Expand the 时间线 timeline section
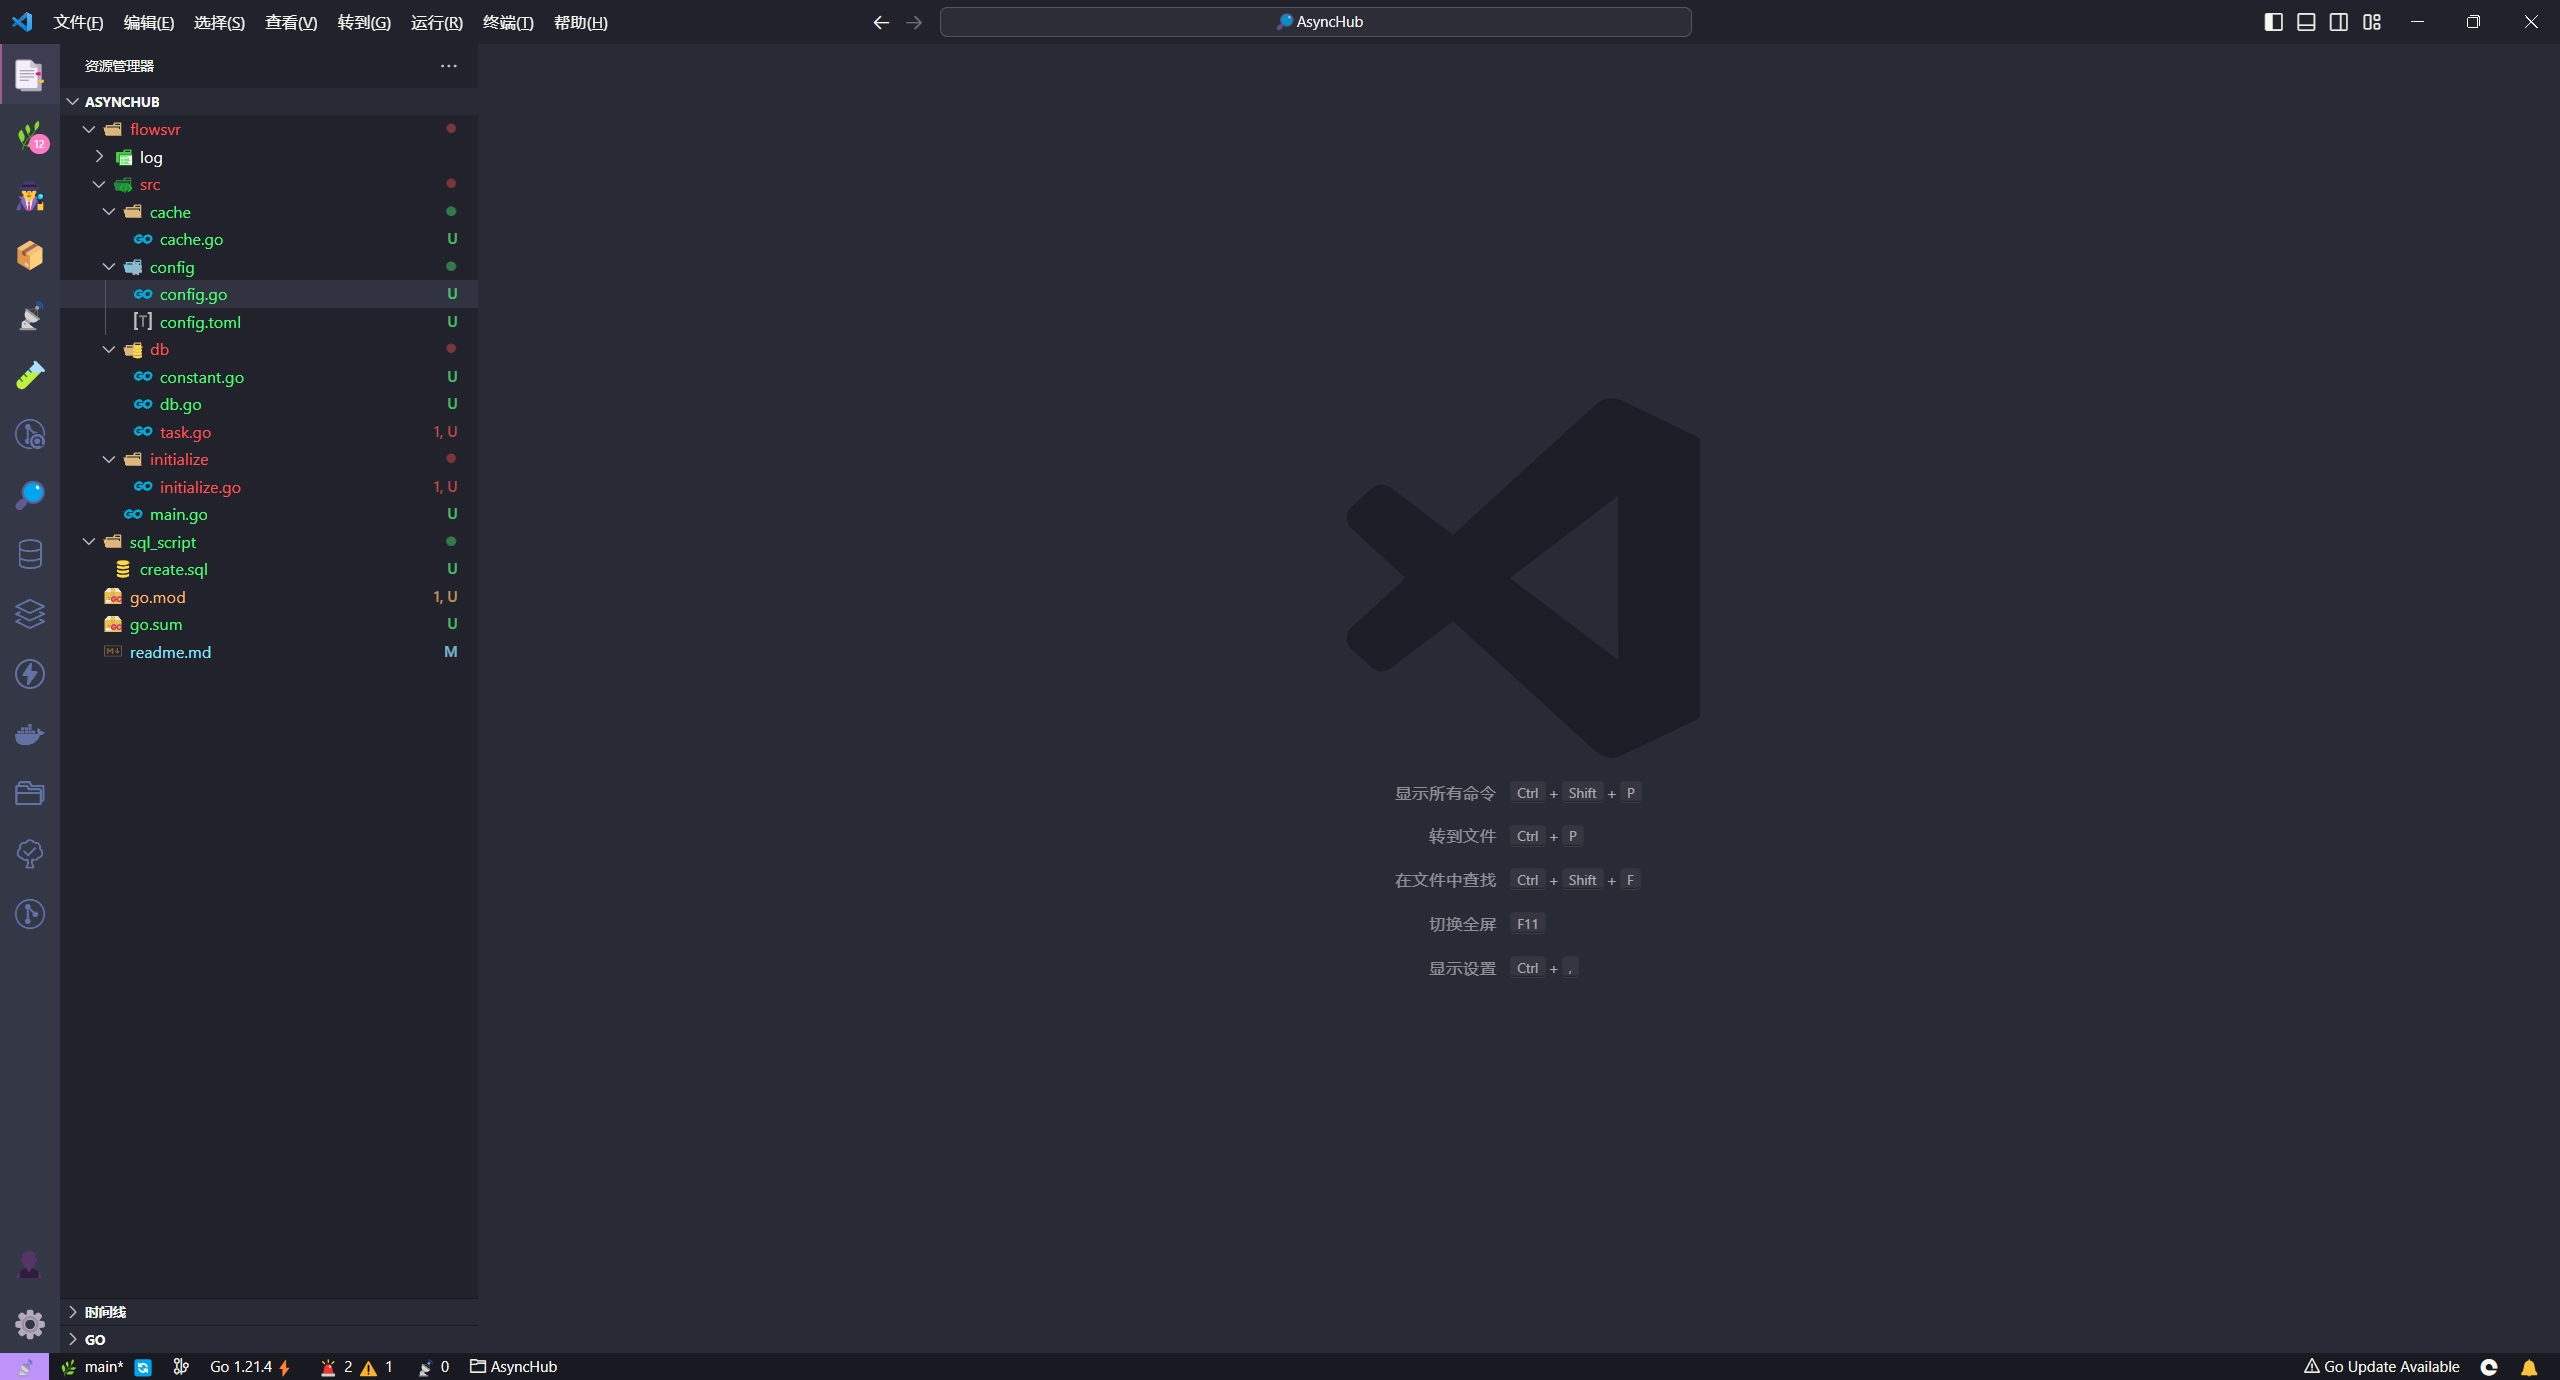This screenshot has height=1380, width=2560. 105,1312
